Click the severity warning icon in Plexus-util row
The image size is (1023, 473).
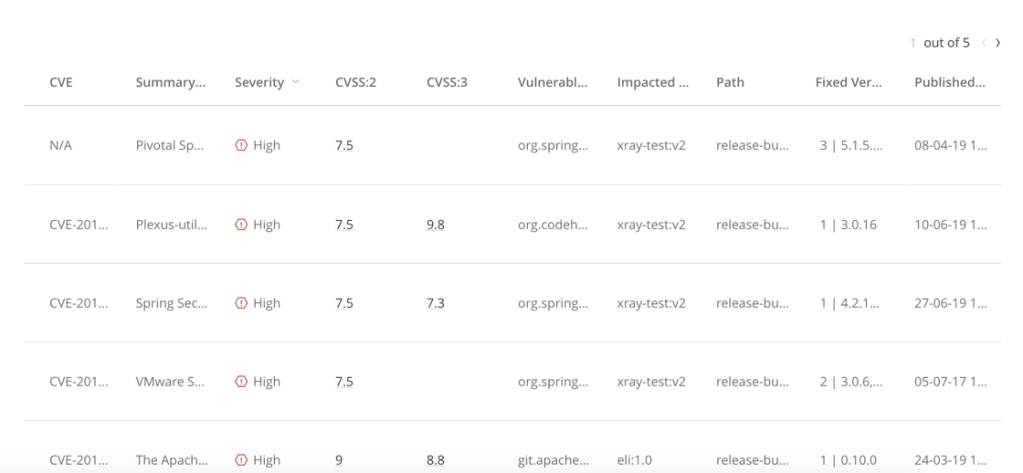click(x=241, y=225)
